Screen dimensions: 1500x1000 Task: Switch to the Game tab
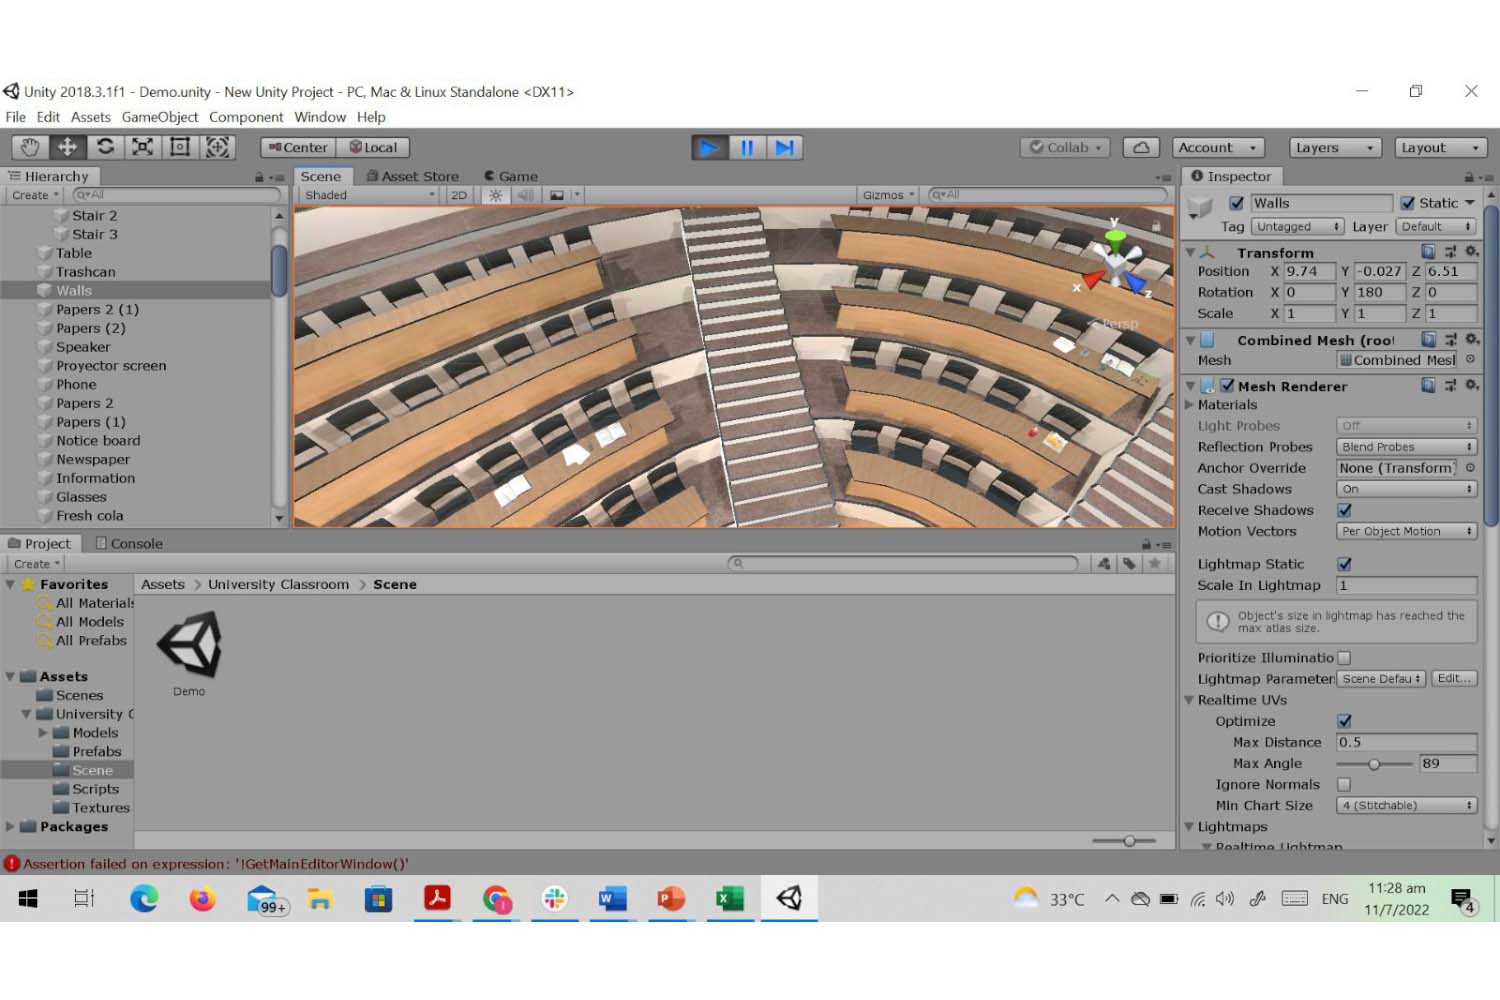(511, 176)
